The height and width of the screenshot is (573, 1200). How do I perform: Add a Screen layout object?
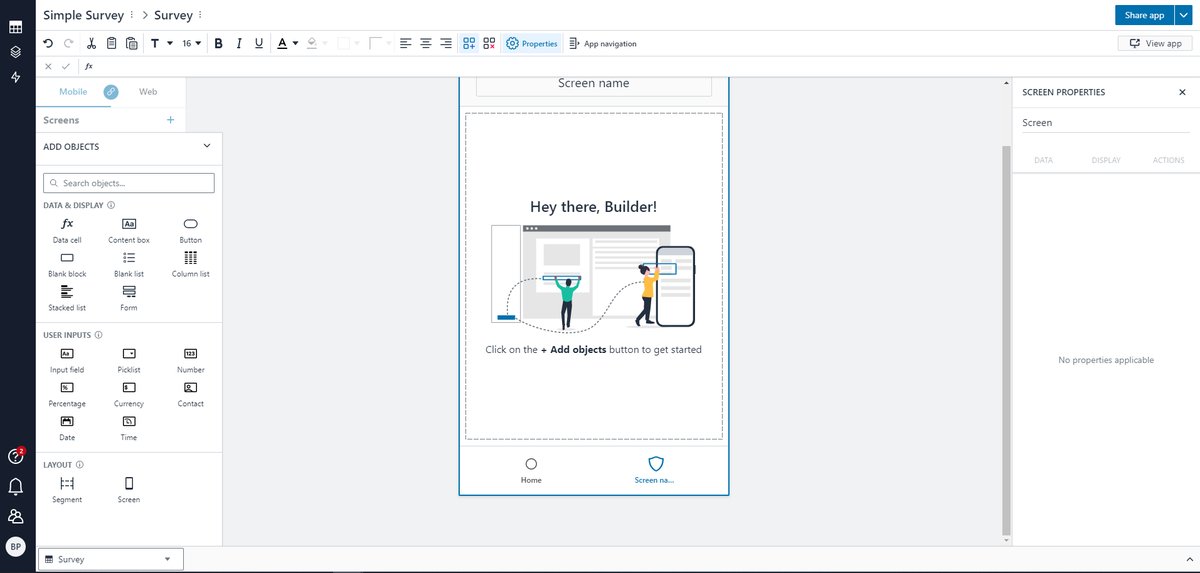pos(129,491)
